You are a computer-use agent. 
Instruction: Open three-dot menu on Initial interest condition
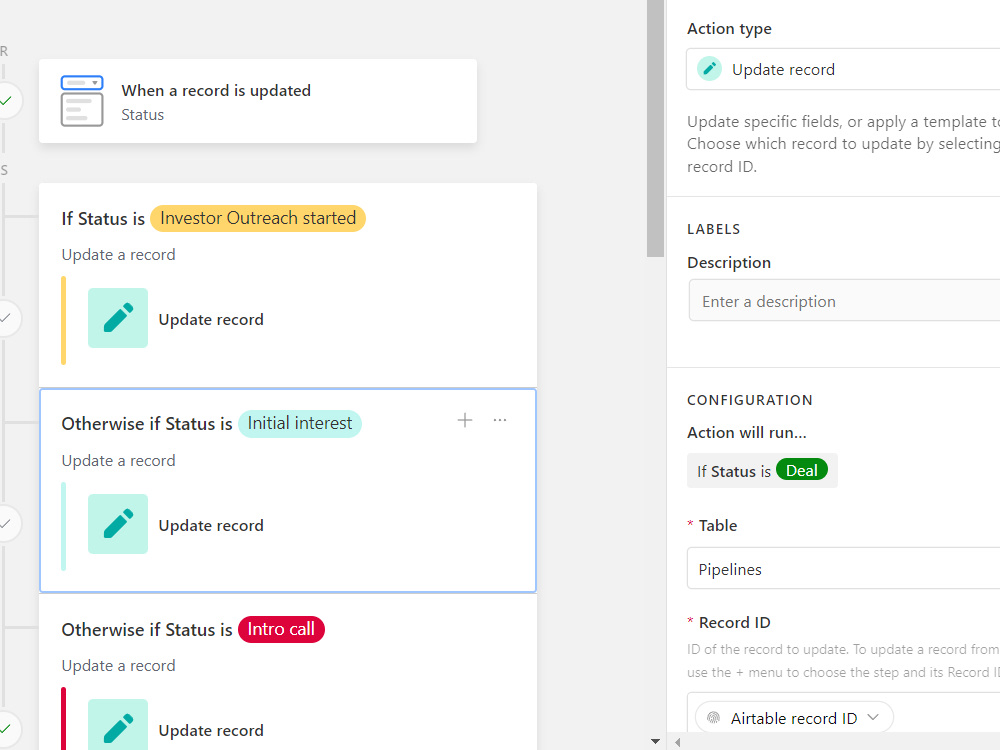[500, 420]
